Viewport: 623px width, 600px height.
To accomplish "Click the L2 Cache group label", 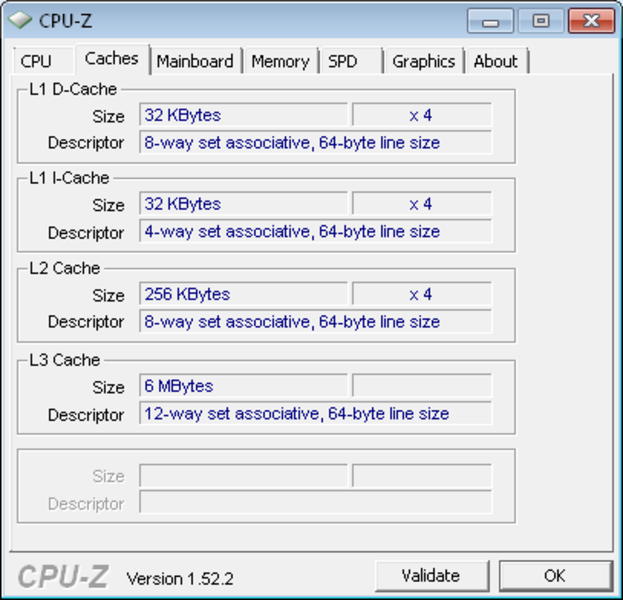I will pyautogui.click(x=65, y=268).
